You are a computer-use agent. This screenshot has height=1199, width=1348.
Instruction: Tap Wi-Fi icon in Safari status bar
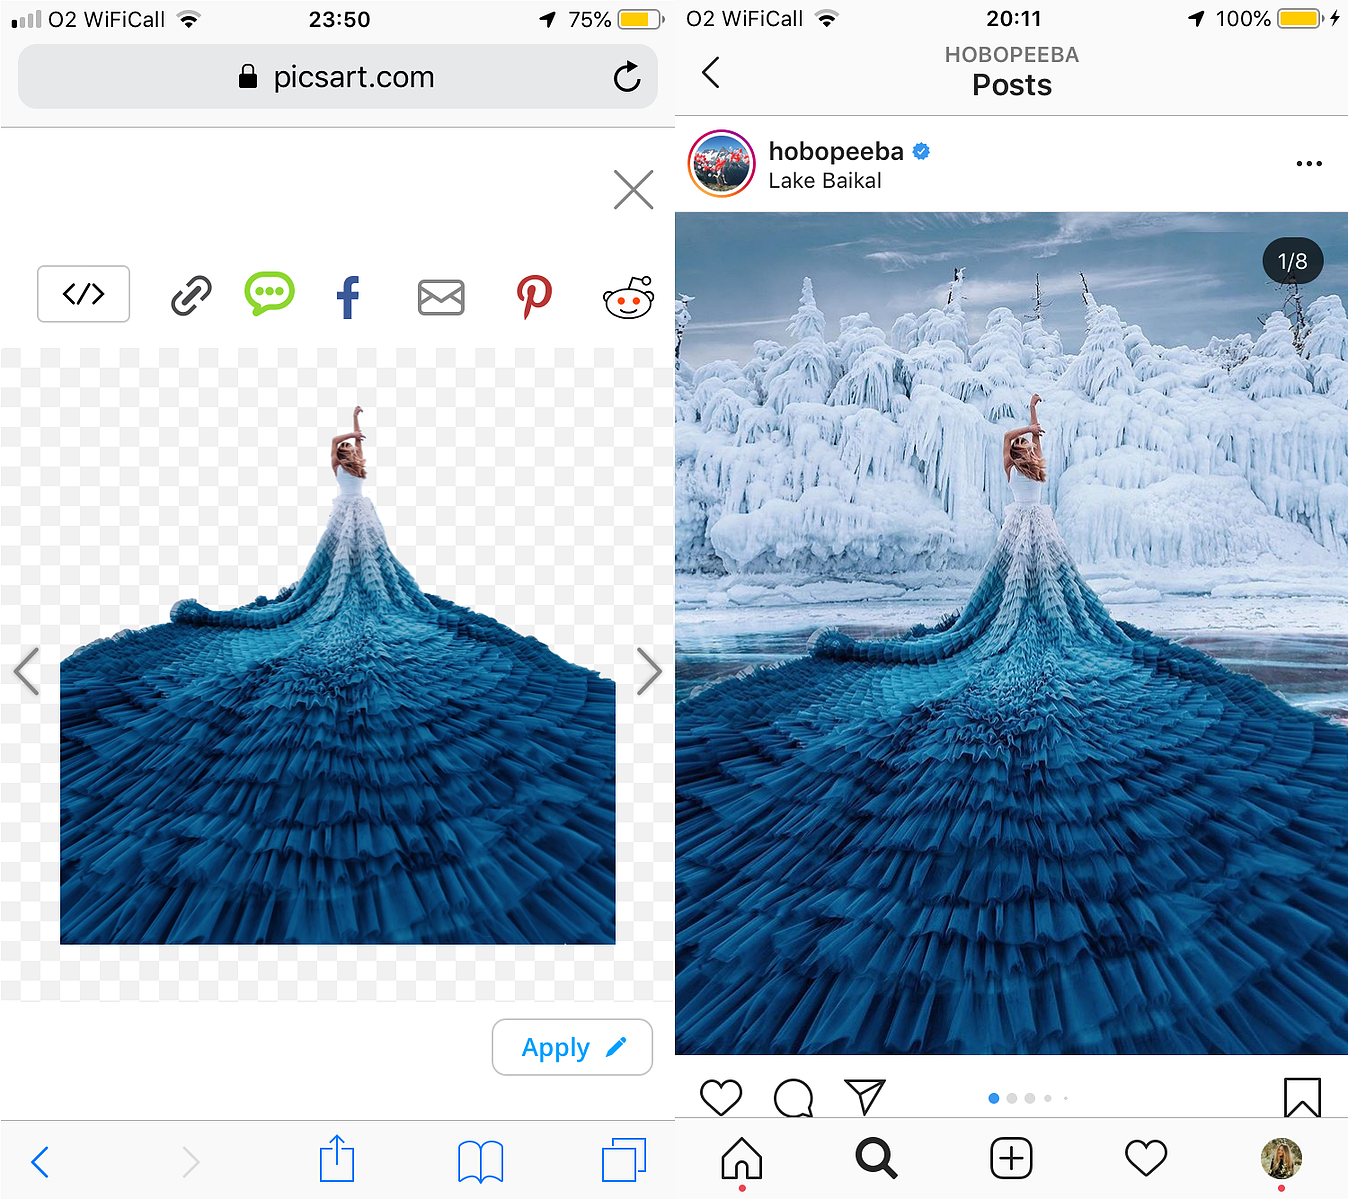pos(188,19)
